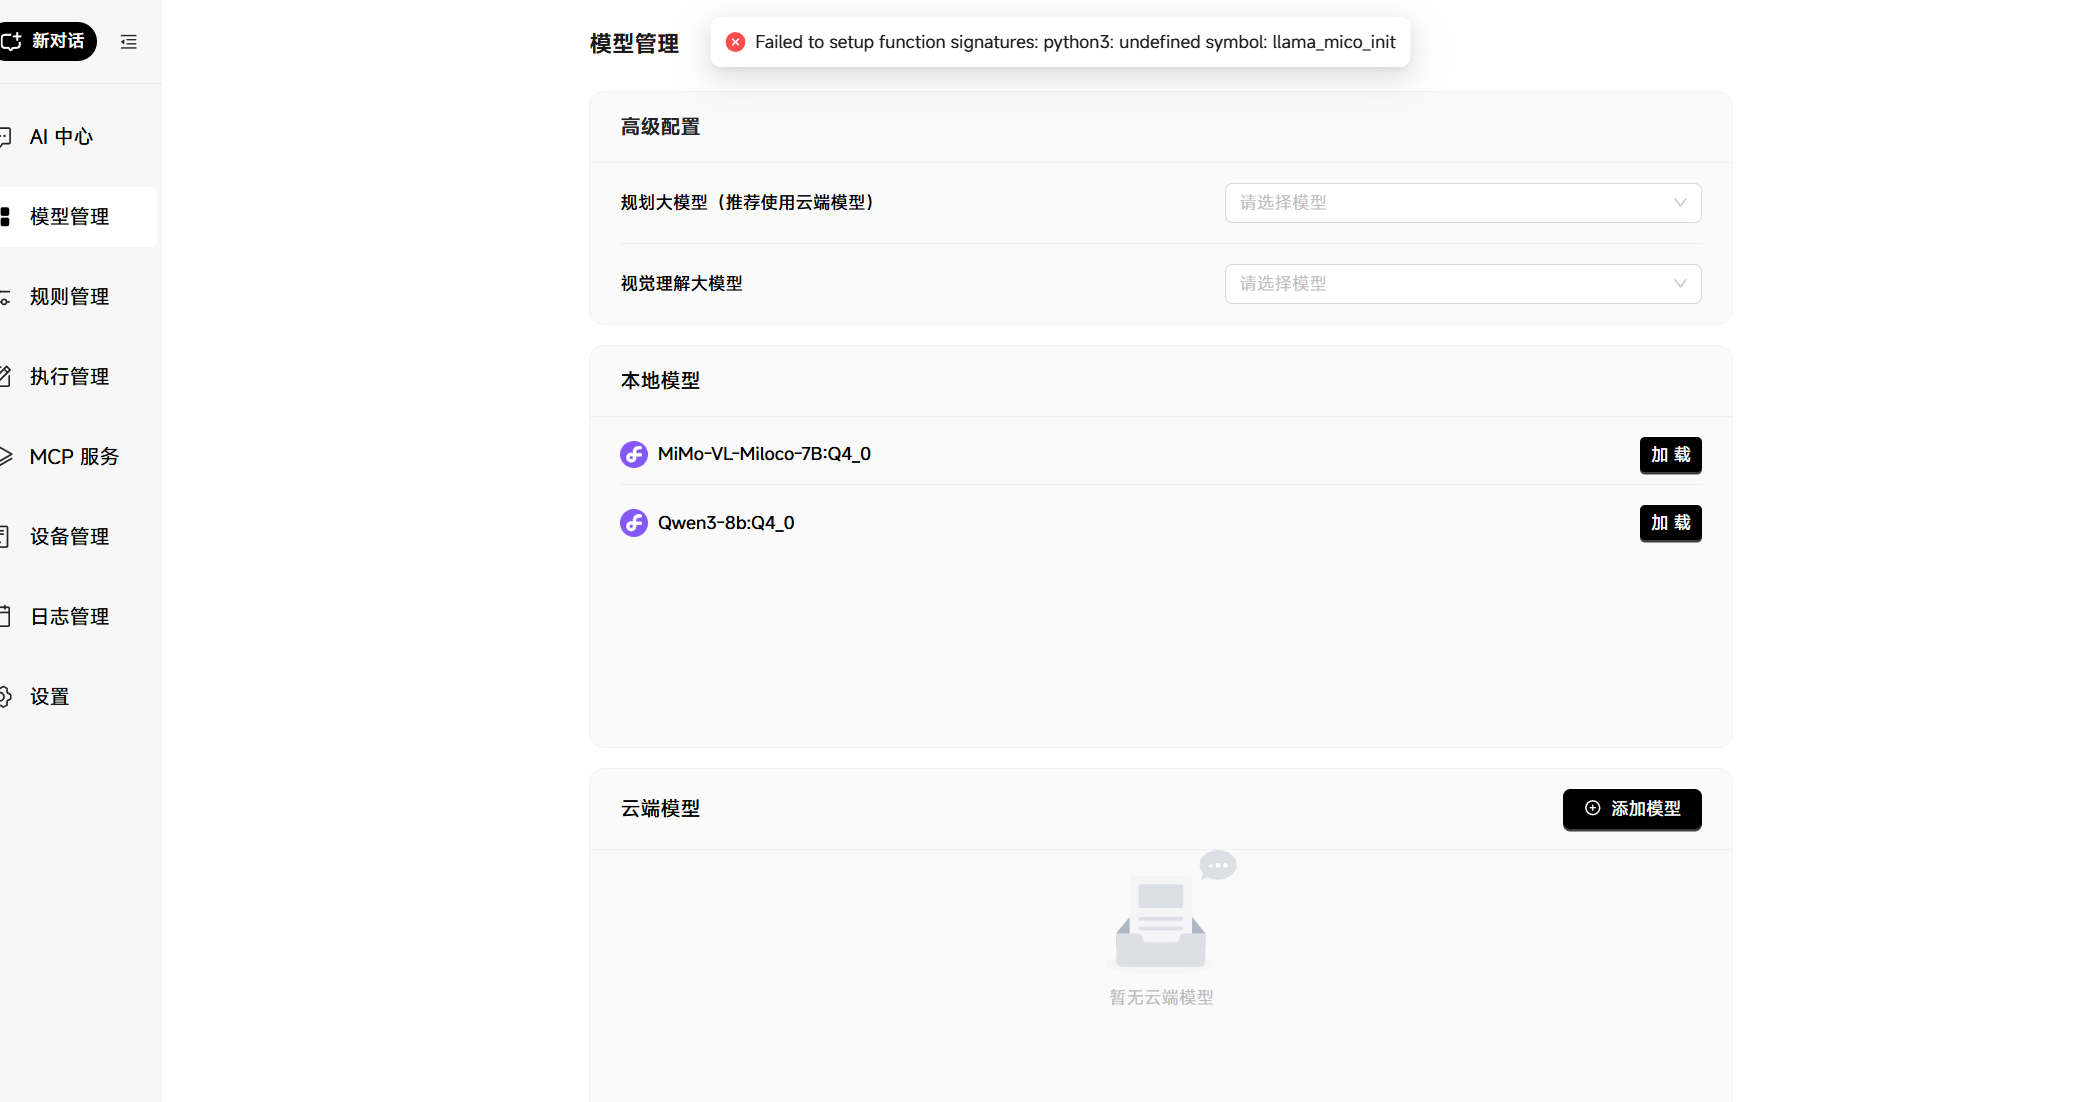The image size is (2082, 1102).
Task: Open the 视觉理解大模型 model selector
Action: [x=1461, y=283]
